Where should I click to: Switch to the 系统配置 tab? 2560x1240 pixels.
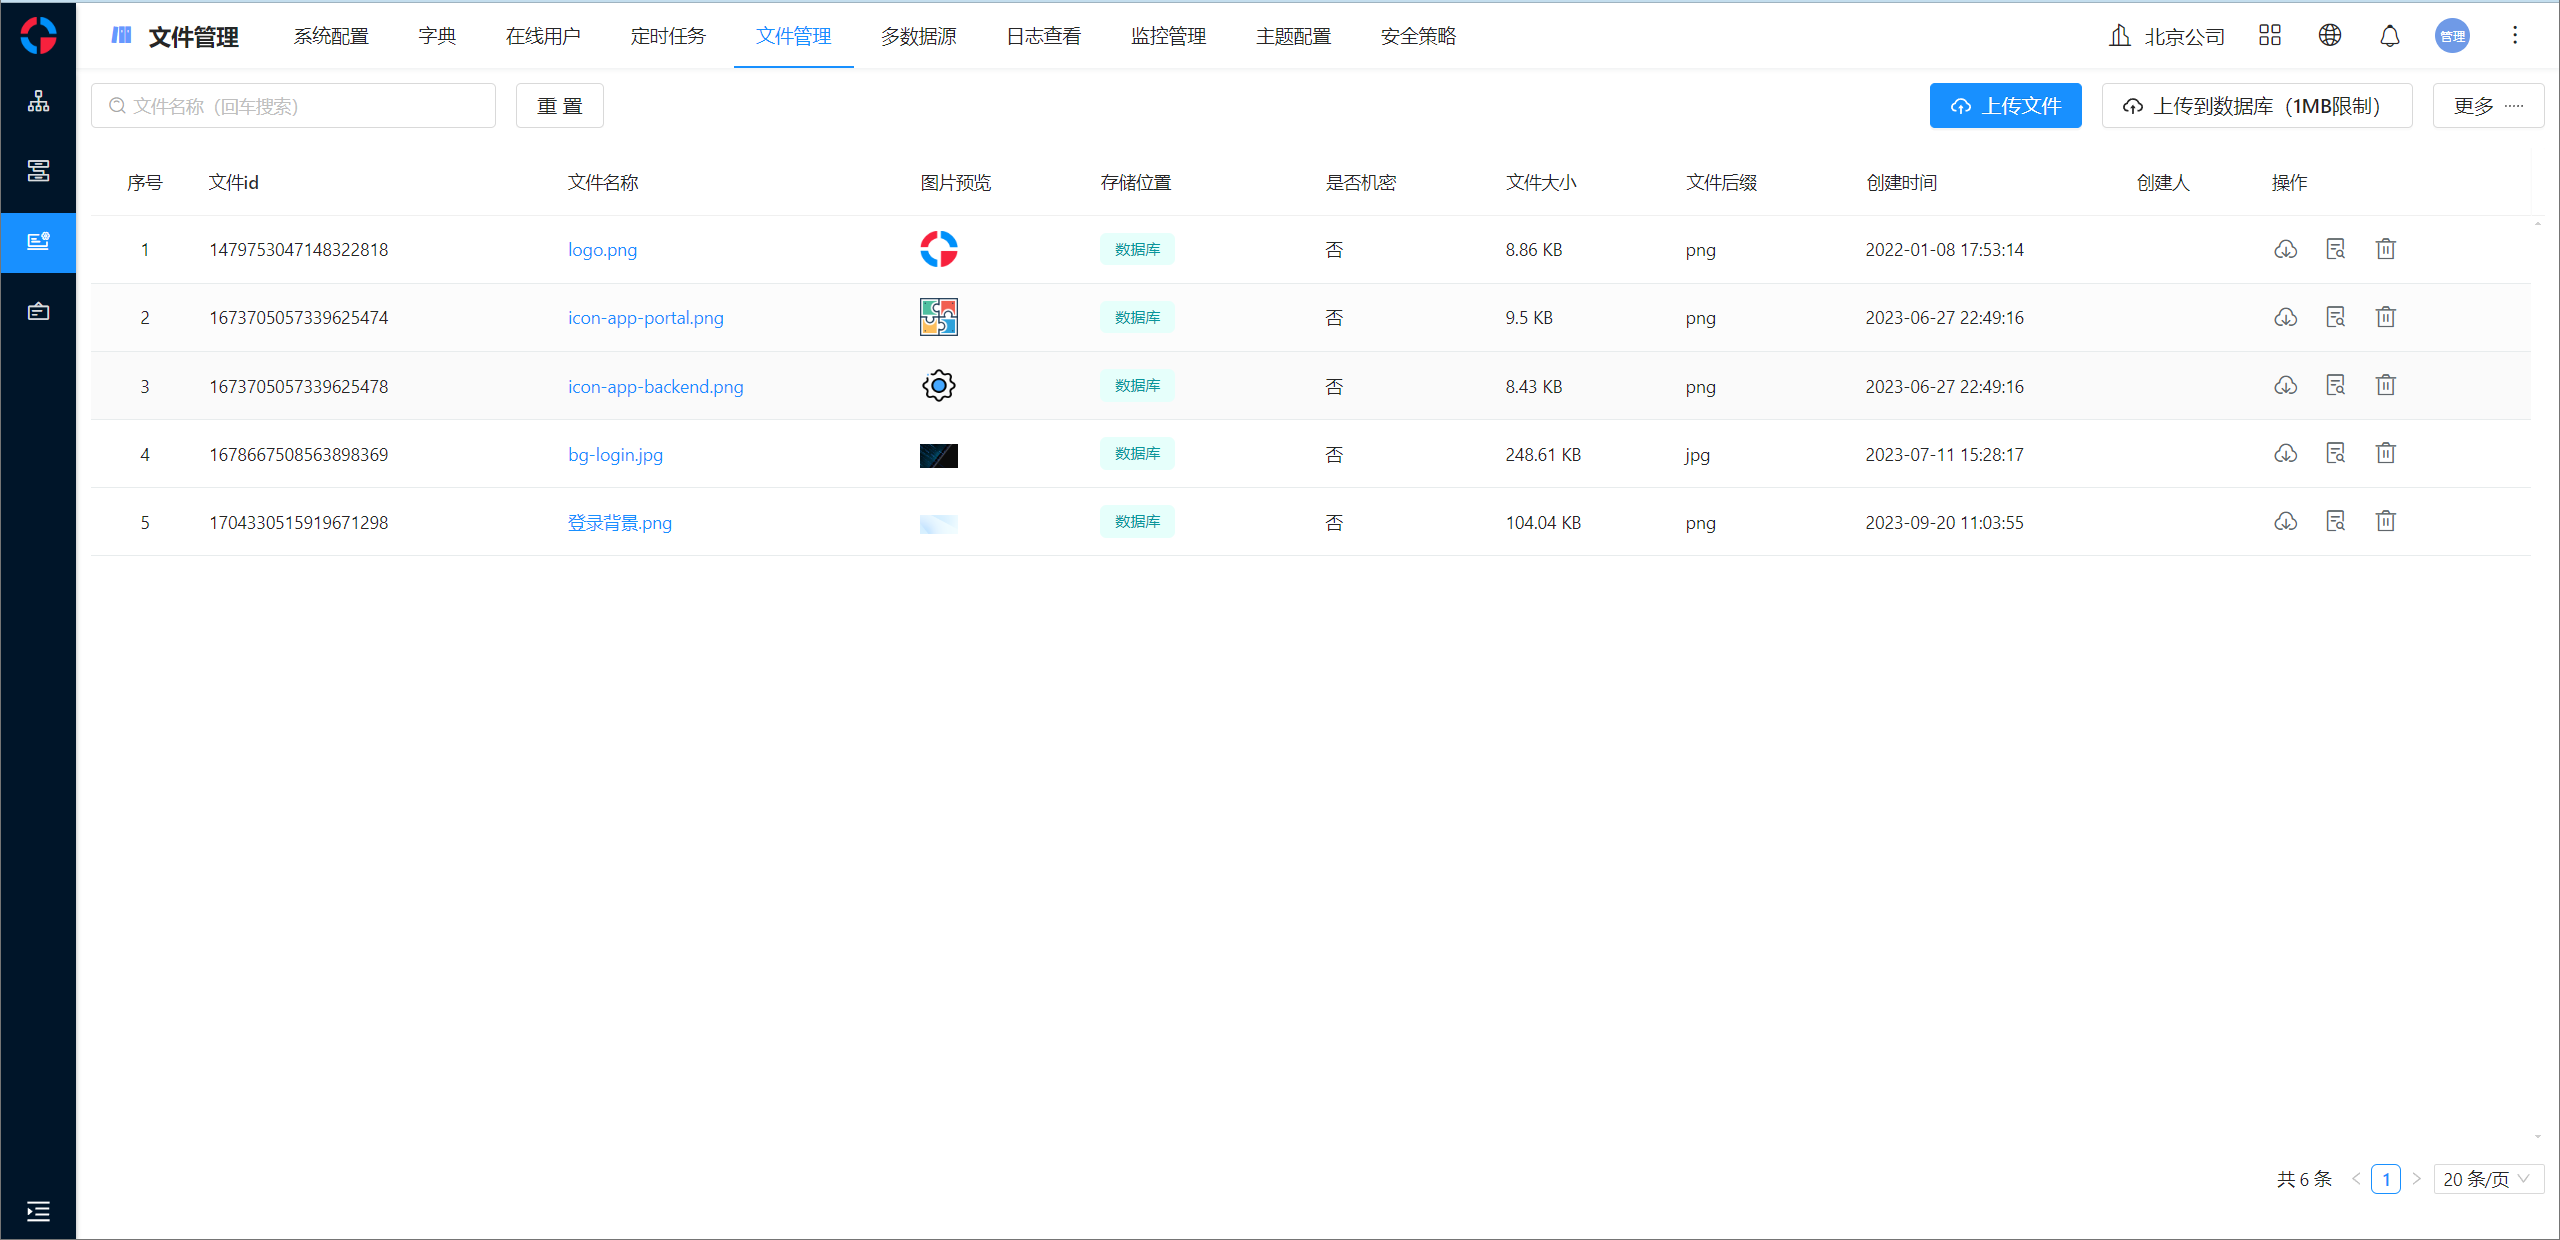point(331,36)
